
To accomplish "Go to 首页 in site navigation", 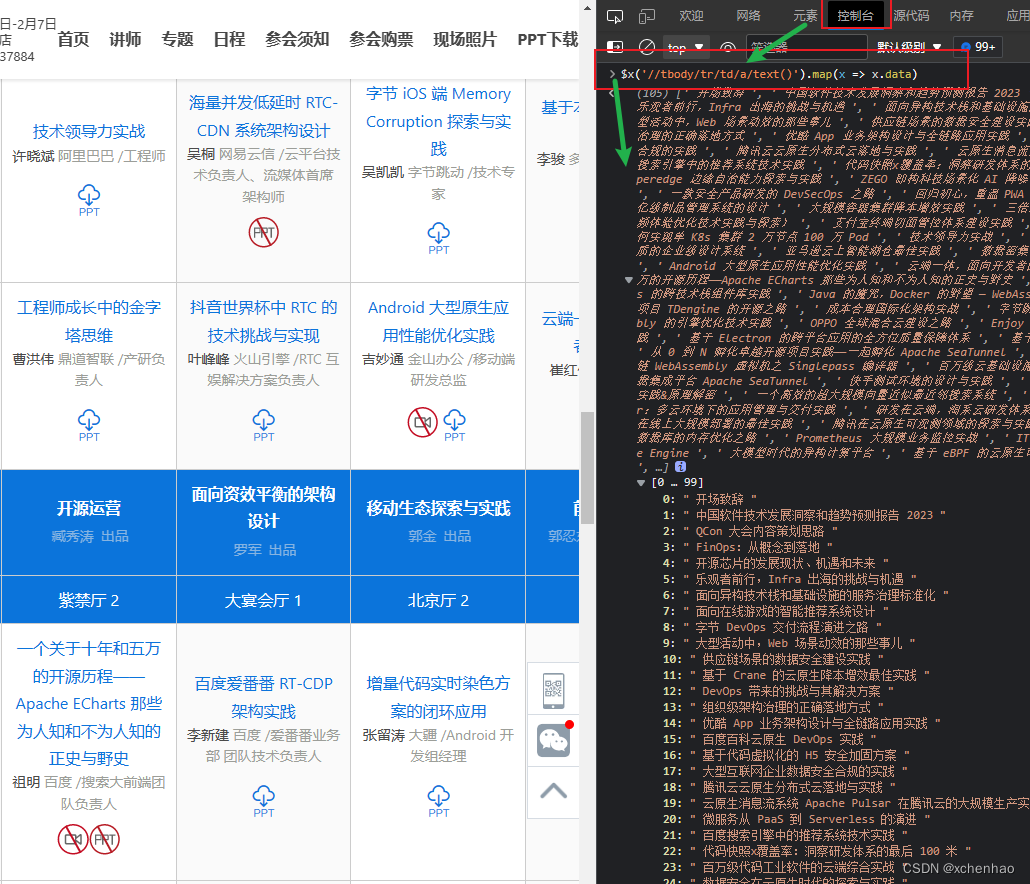I will tap(73, 39).
